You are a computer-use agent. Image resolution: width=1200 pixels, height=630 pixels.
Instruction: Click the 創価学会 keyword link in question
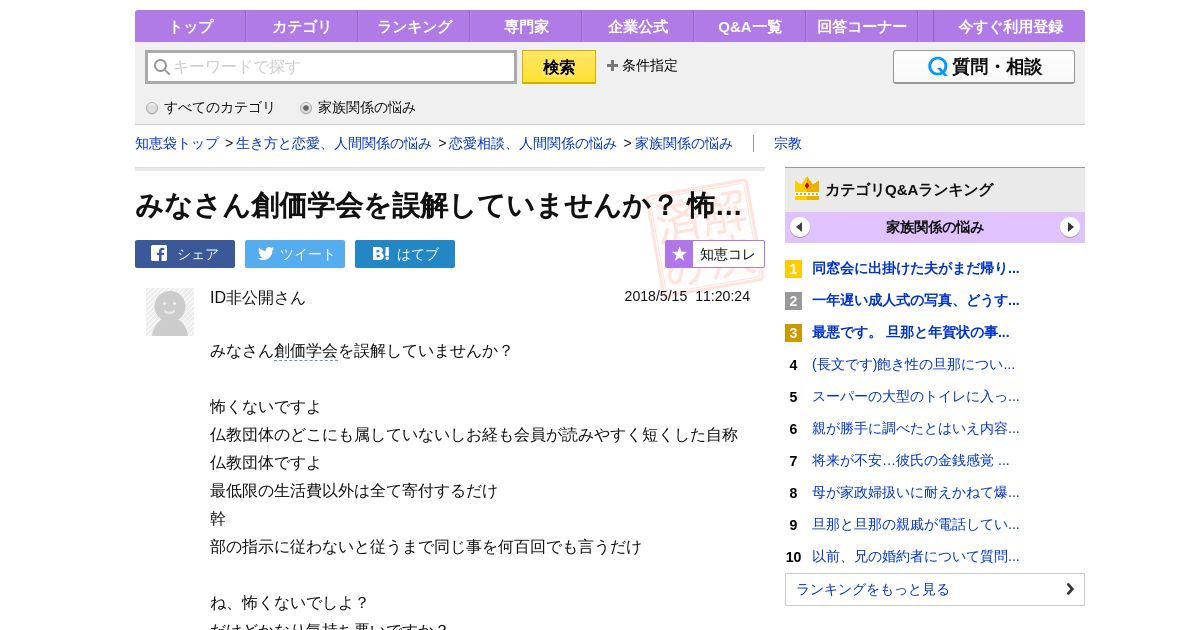point(306,351)
